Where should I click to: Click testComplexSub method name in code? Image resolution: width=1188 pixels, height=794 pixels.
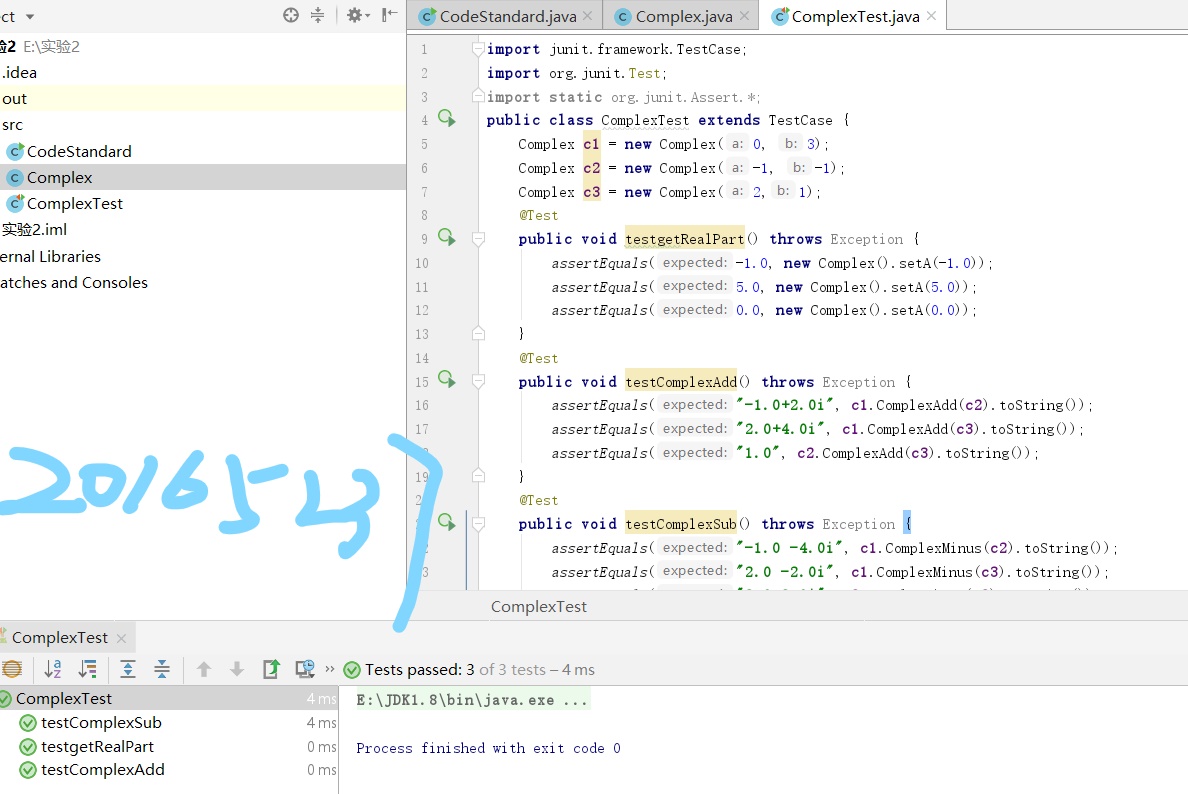click(681, 524)
